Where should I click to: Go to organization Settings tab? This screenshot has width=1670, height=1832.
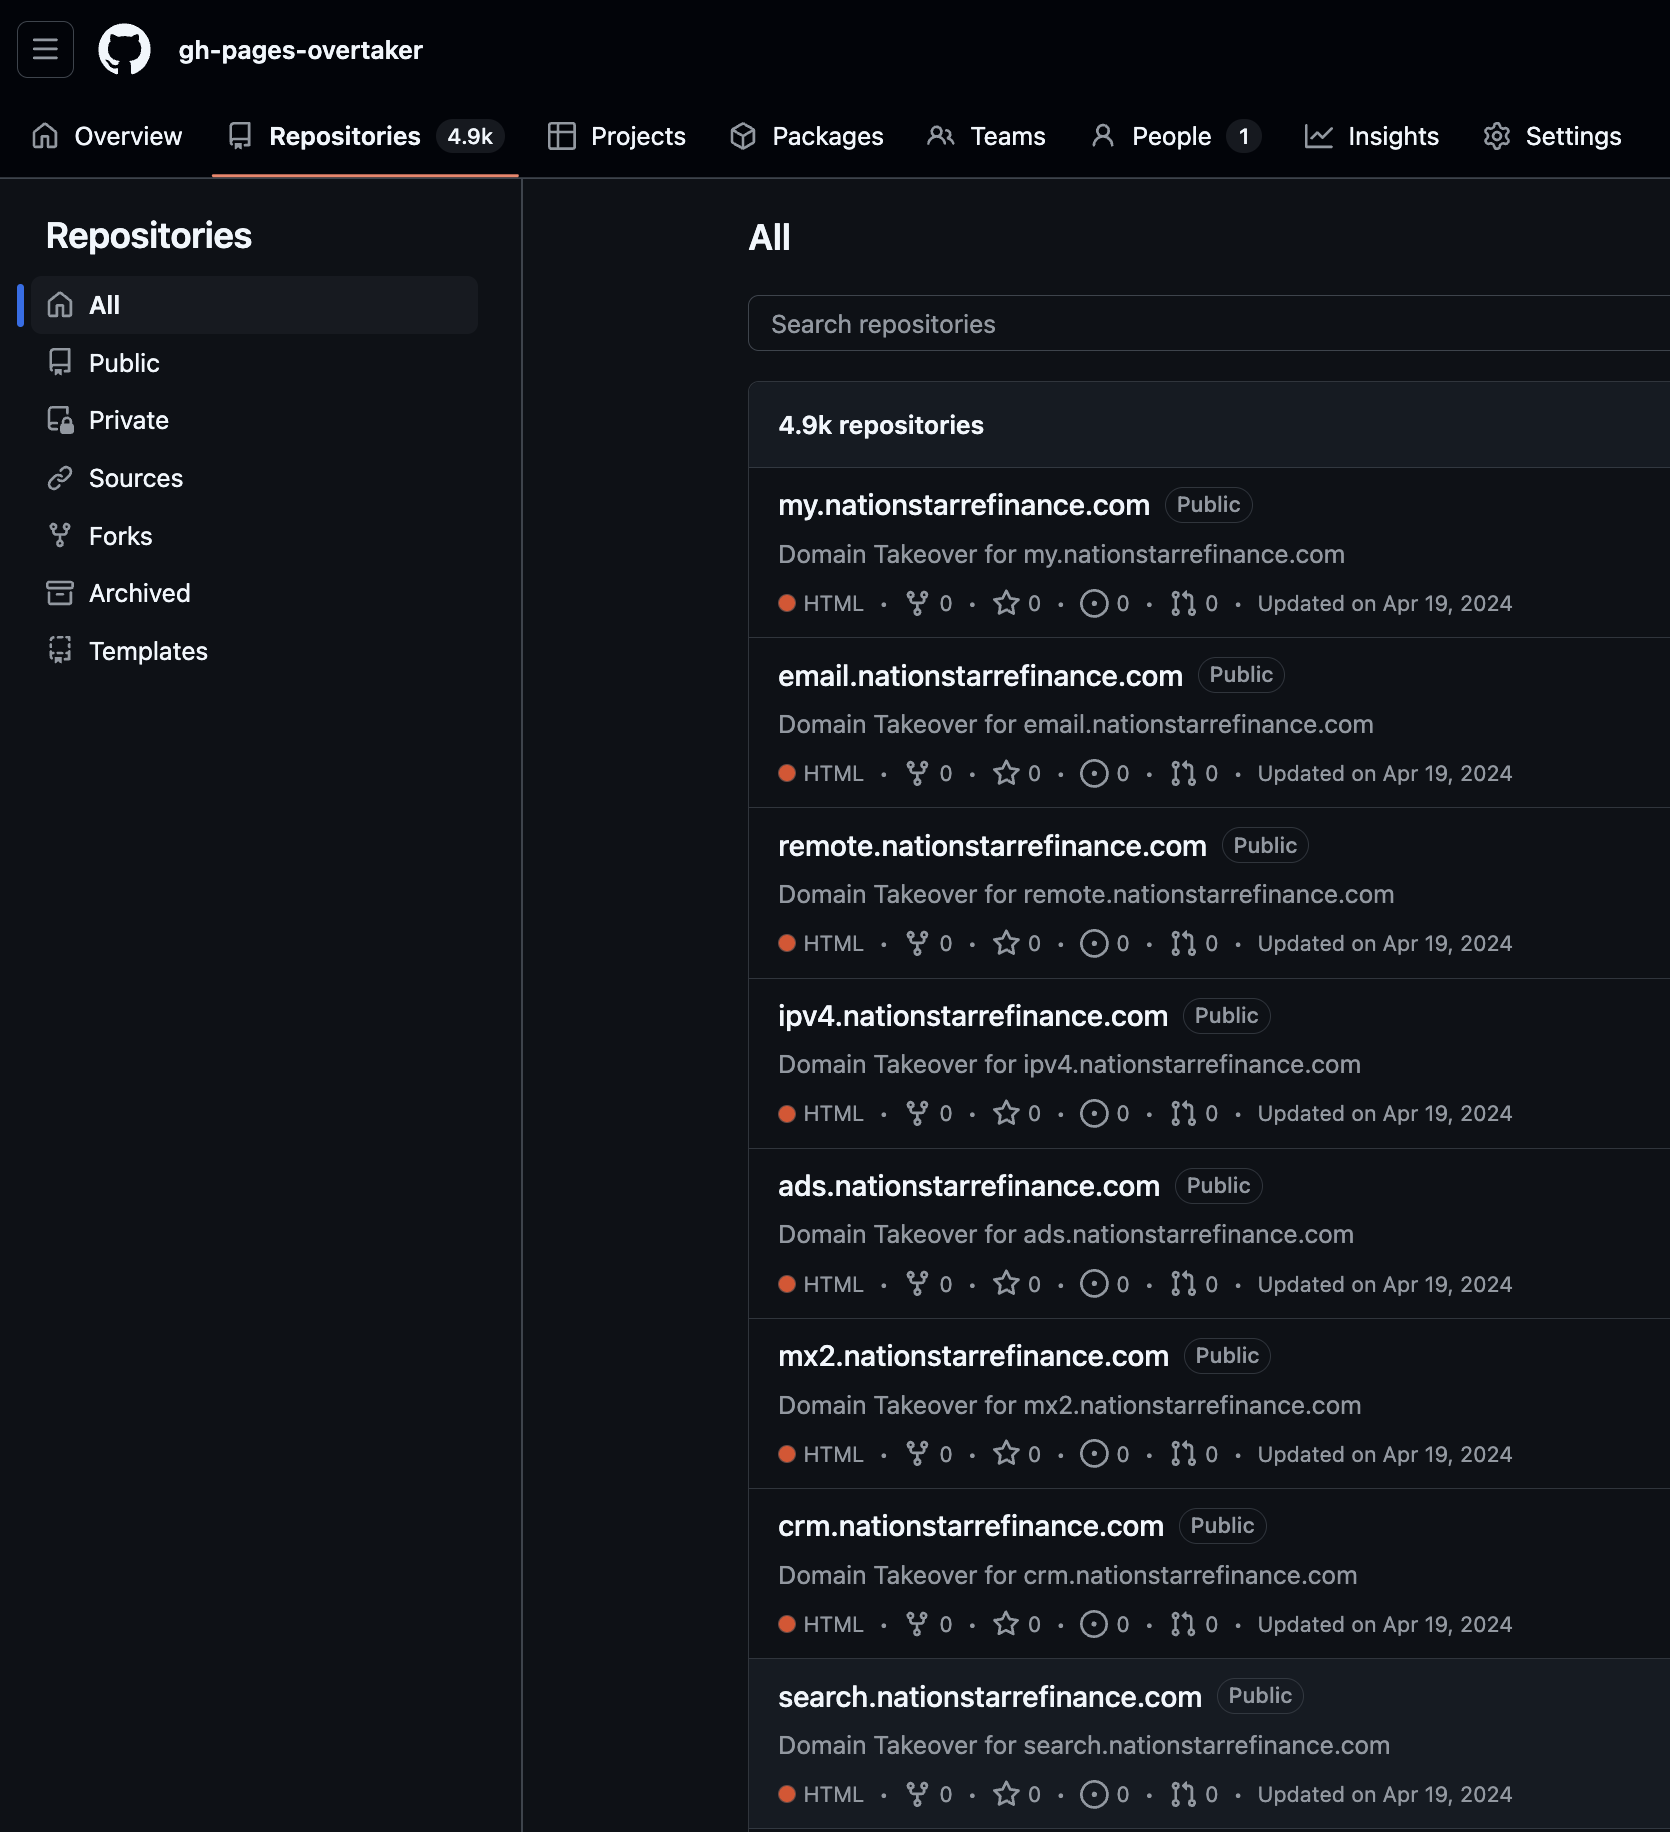[x=1552, y=136]
